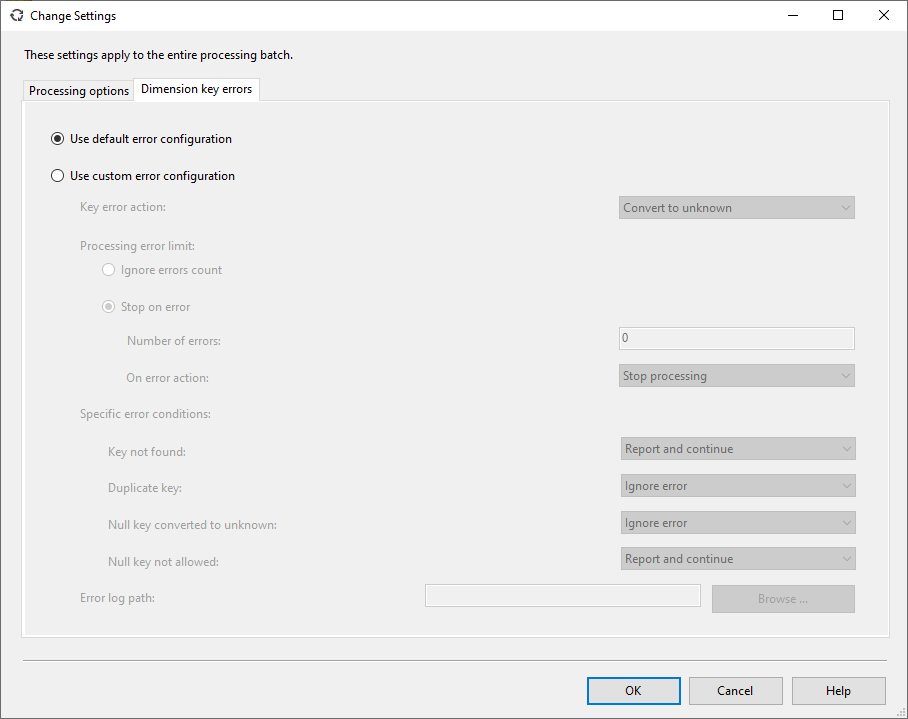This screenshot has height=719, width=908.
Task: Expand the Duplicate key dropdown
Action: 738,486
